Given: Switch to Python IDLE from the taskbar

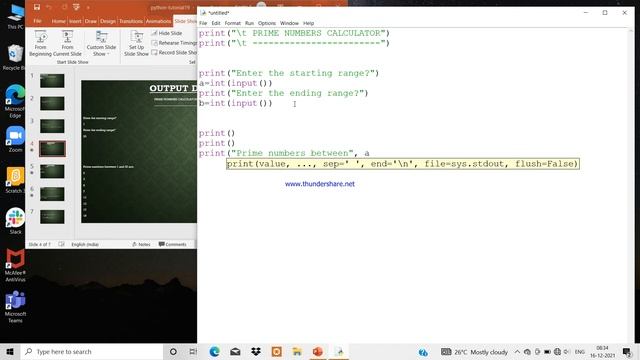Looking at the screenshot, I should point(339,351).
